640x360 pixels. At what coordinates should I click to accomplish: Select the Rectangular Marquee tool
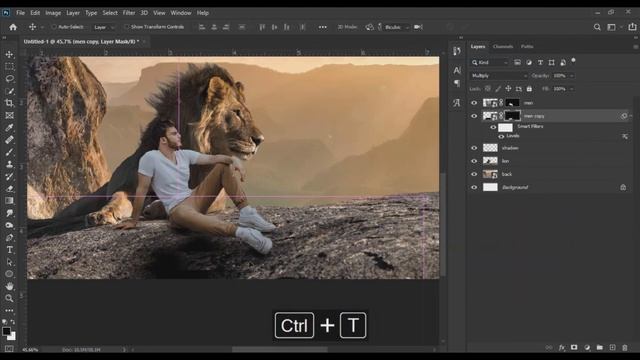(x=9, y=67)
